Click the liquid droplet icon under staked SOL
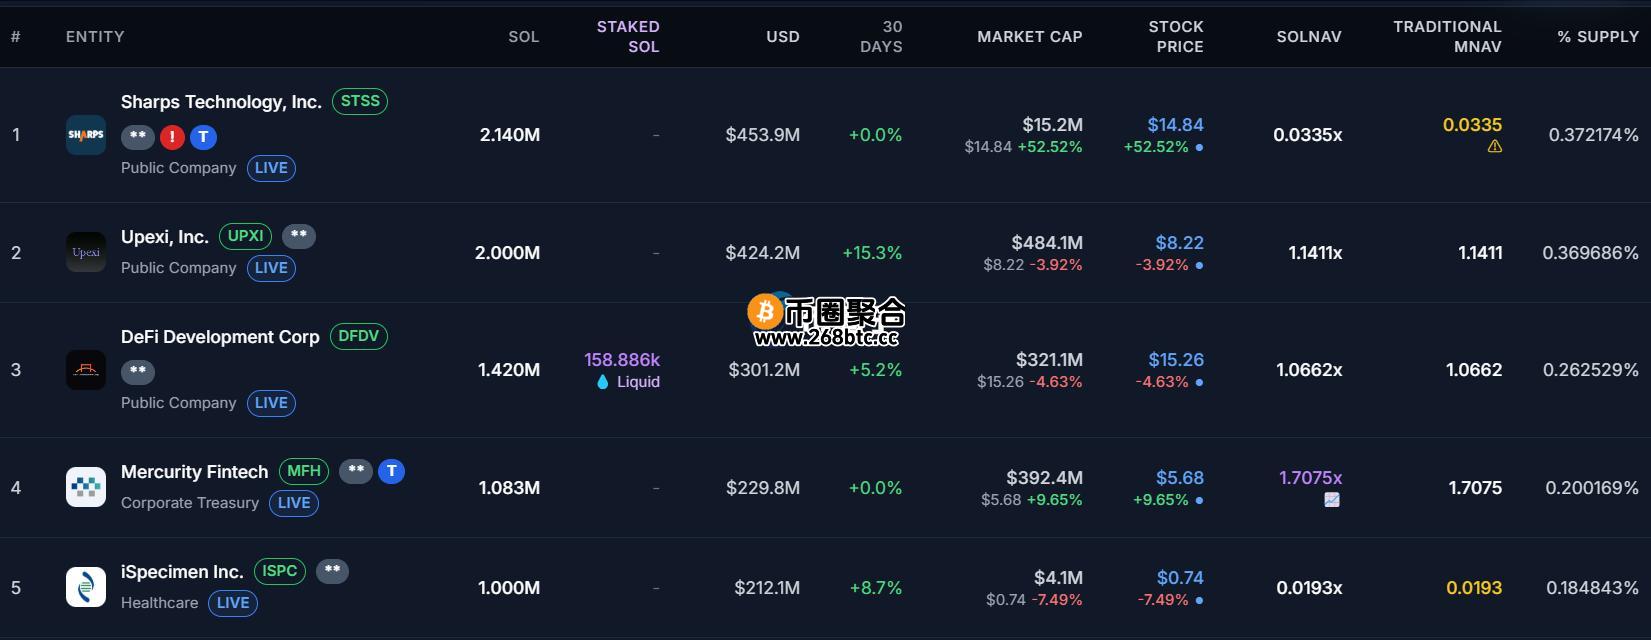This screenshot has height=640, width=1651. point(602,382)
